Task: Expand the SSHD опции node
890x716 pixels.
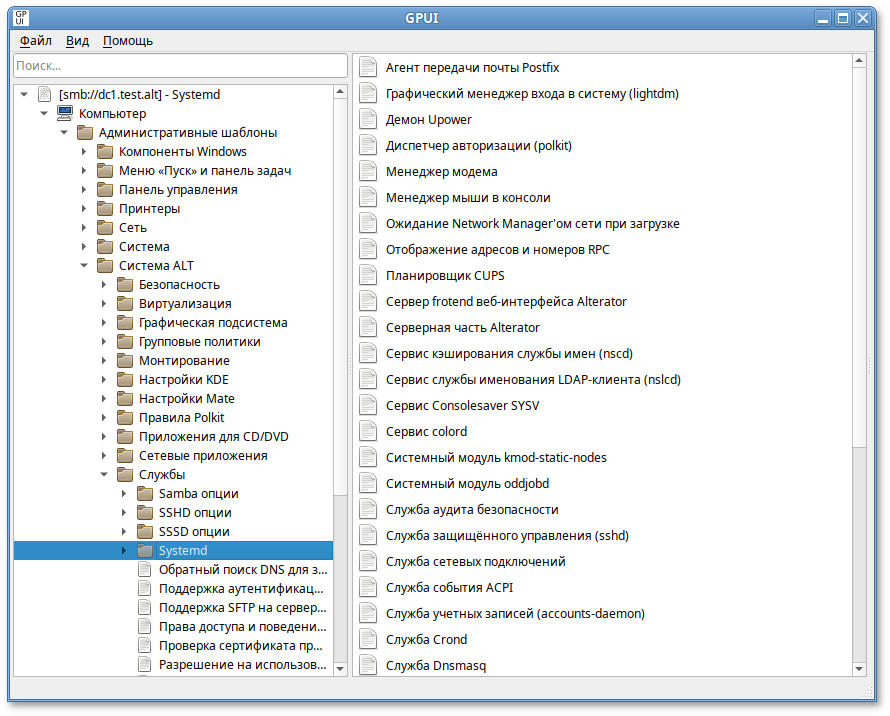Action: [124, 512]
